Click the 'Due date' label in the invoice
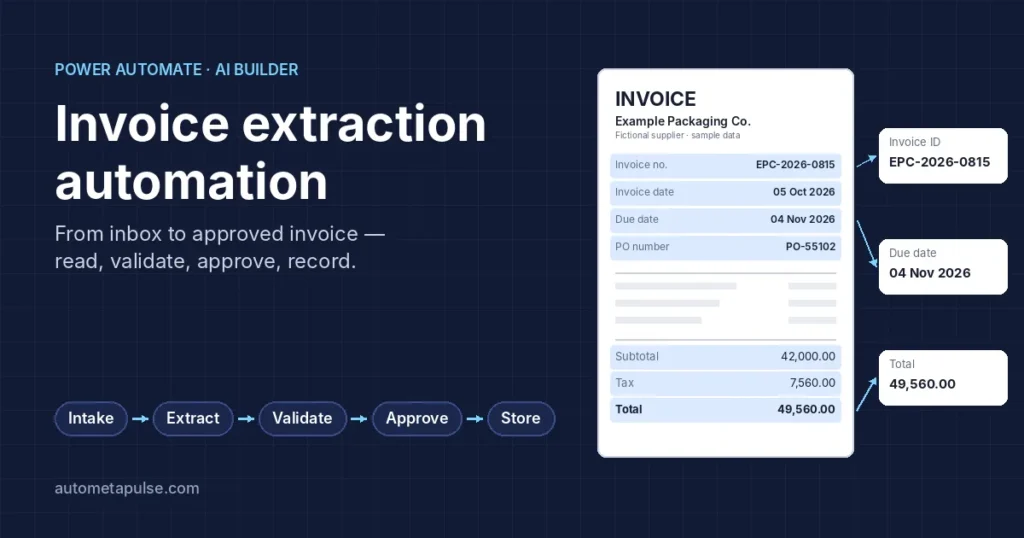The width and height of the screenshot is (1024, 538). tap(636, 219)
